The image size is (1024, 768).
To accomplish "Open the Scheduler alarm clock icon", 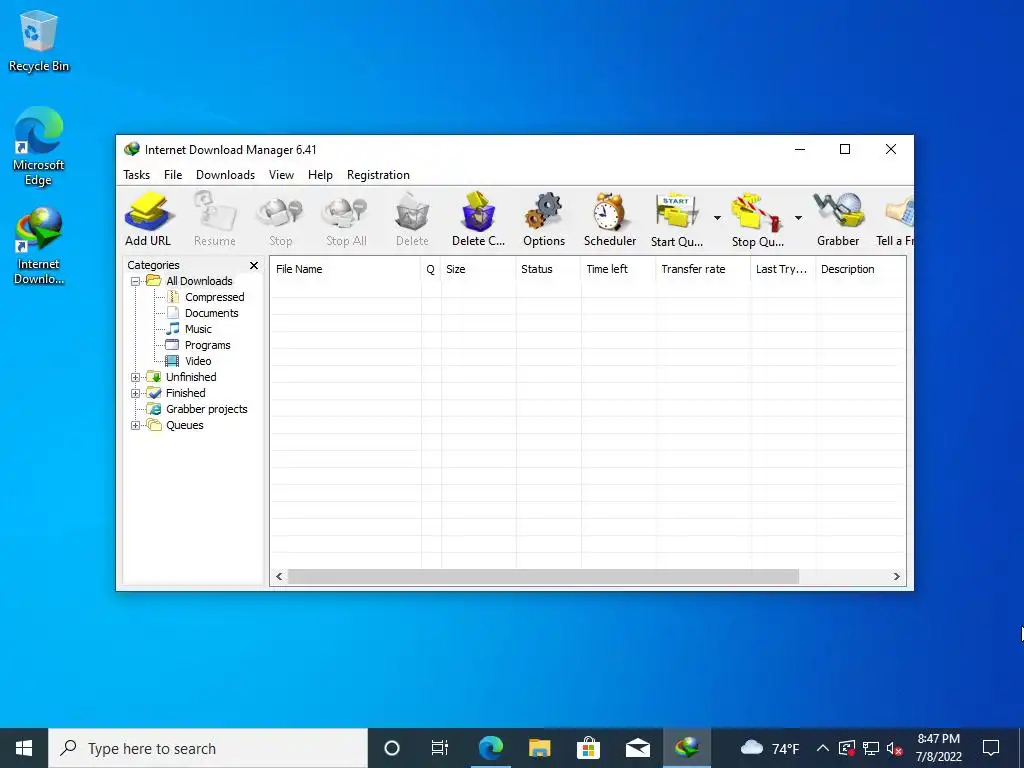I will (609, 219).
